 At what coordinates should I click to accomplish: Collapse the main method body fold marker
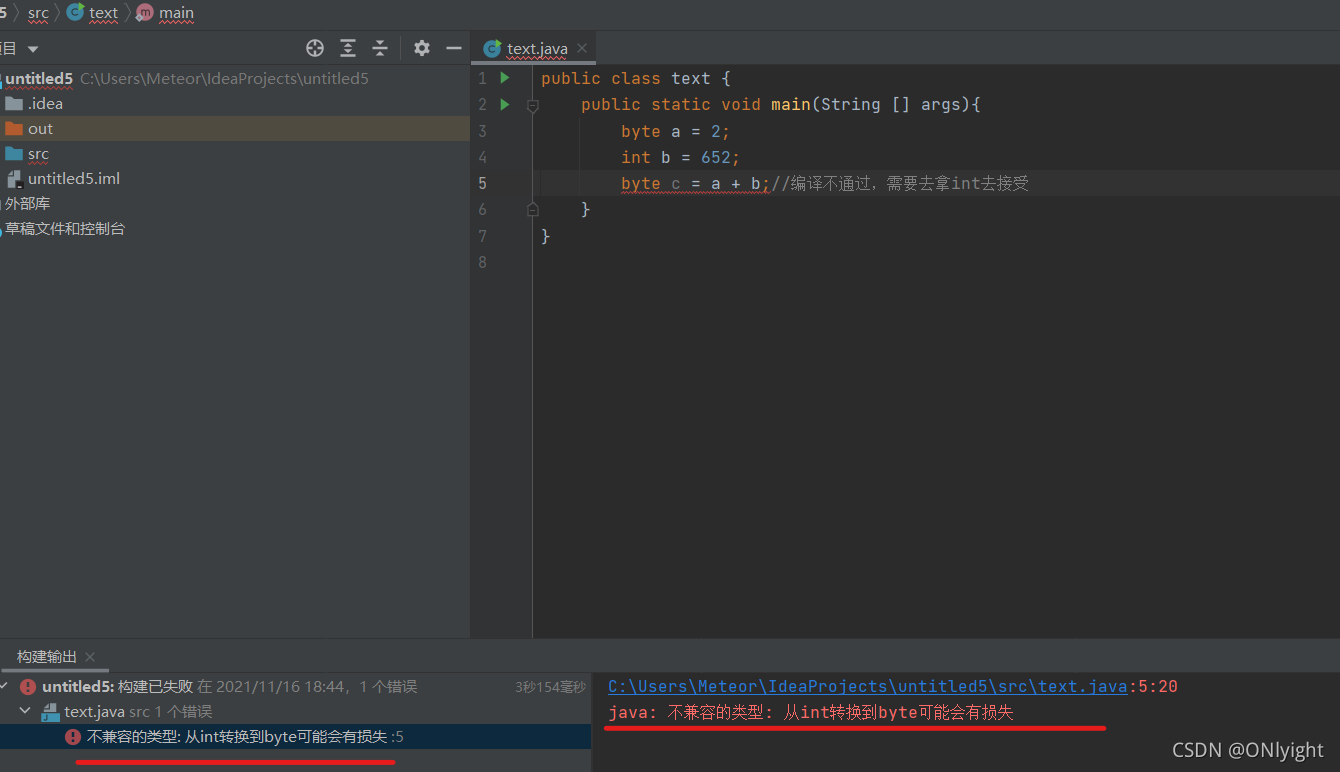(x=532, y=104)
